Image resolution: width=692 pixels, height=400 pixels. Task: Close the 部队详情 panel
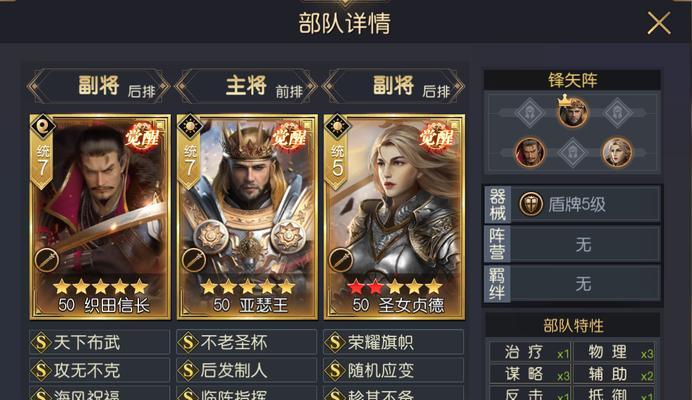[x=659, y=23]
